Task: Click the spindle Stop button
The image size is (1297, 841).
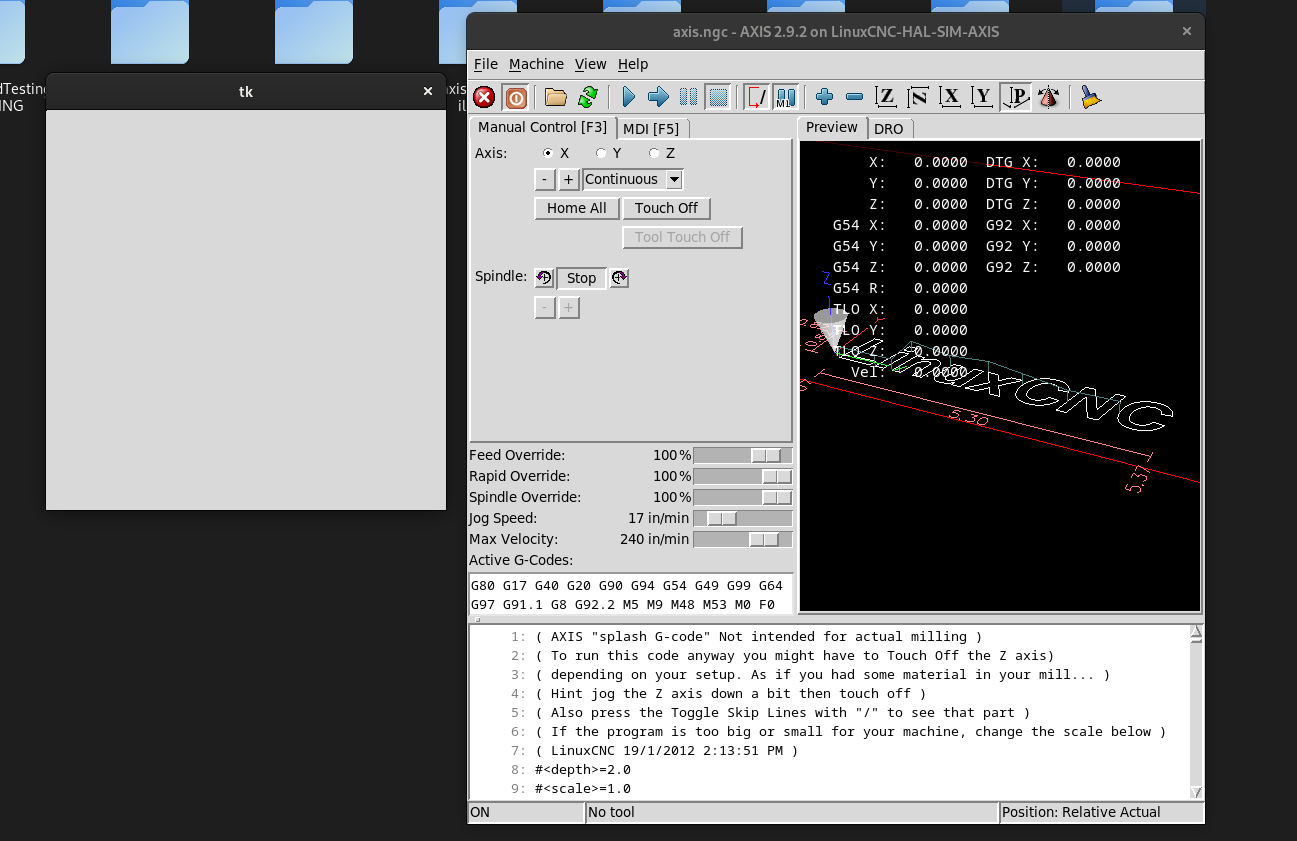Action: point(581,278)
